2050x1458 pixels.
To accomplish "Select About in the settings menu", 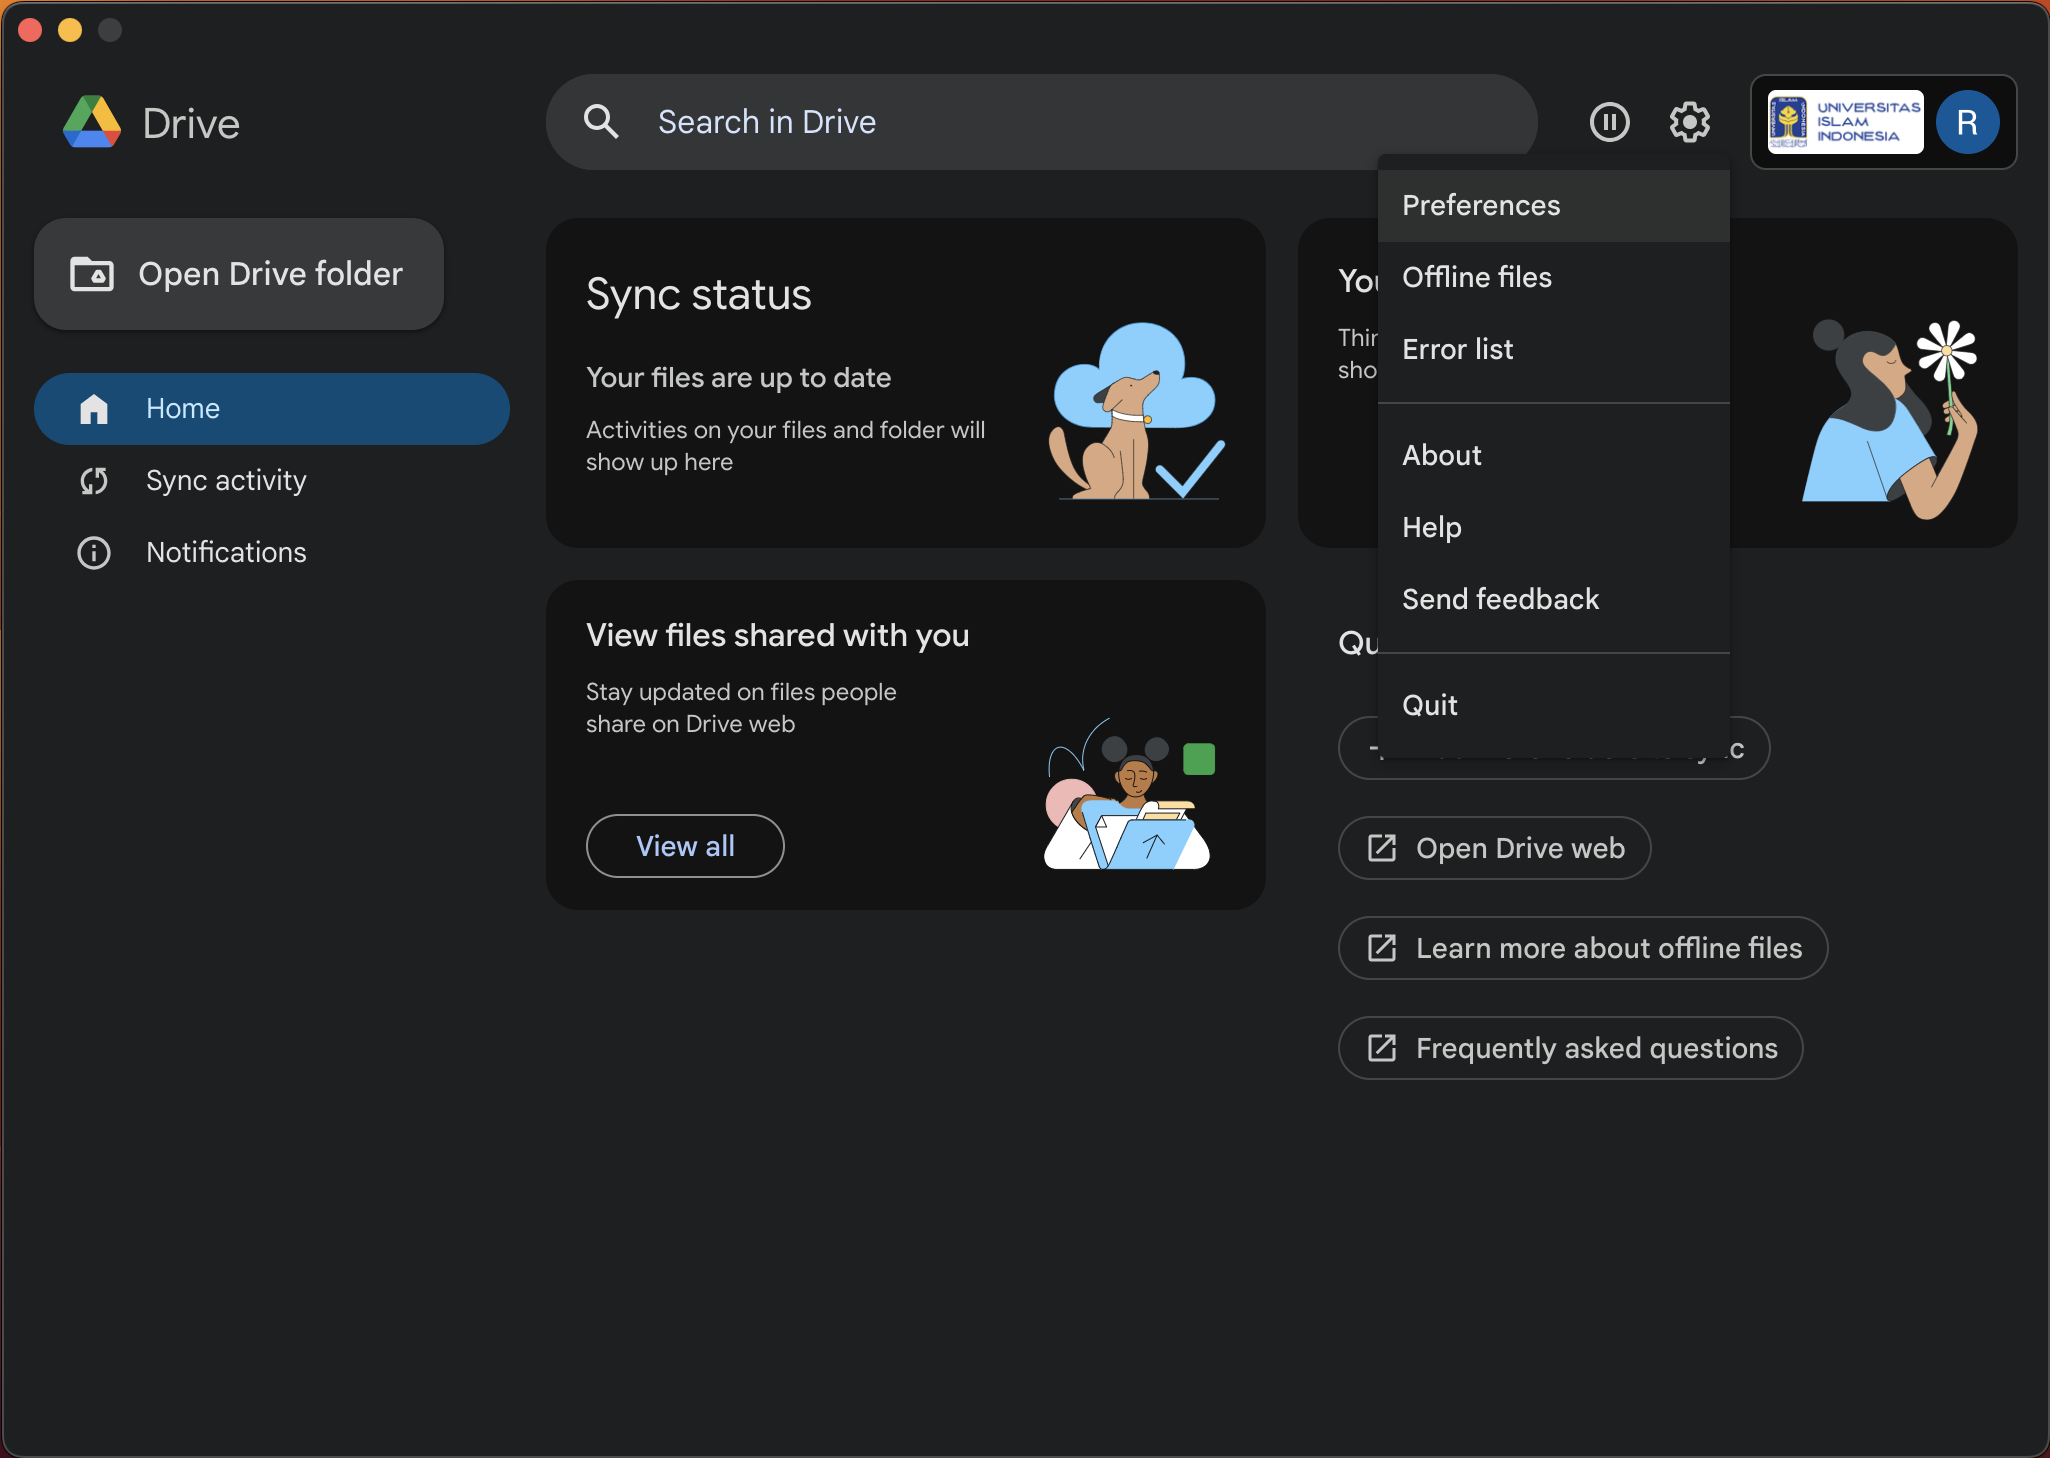I will pos(1441,456).
